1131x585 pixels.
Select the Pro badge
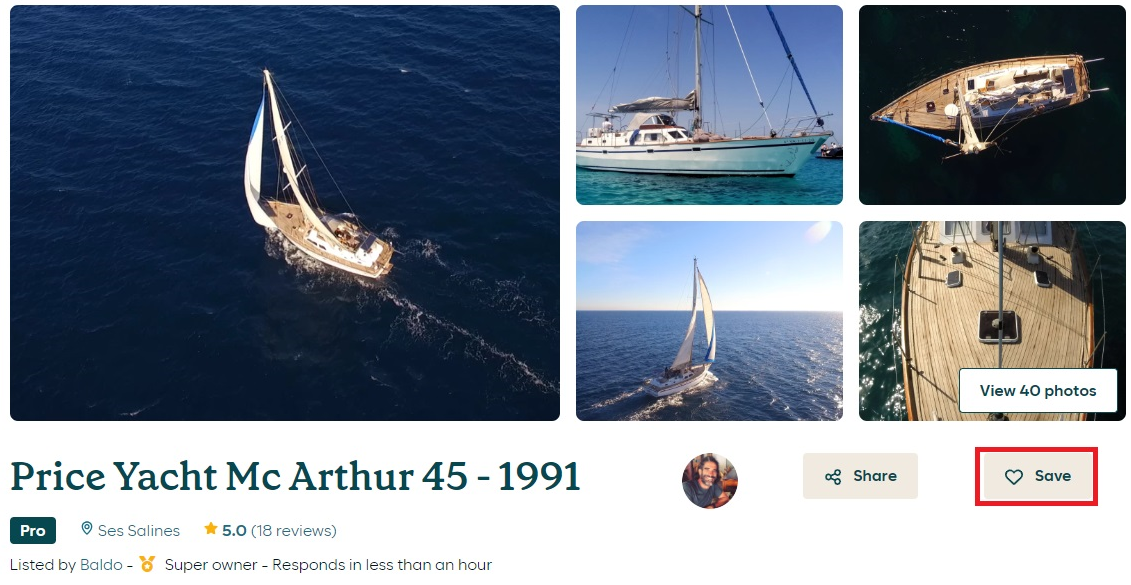tap(32, 530)
